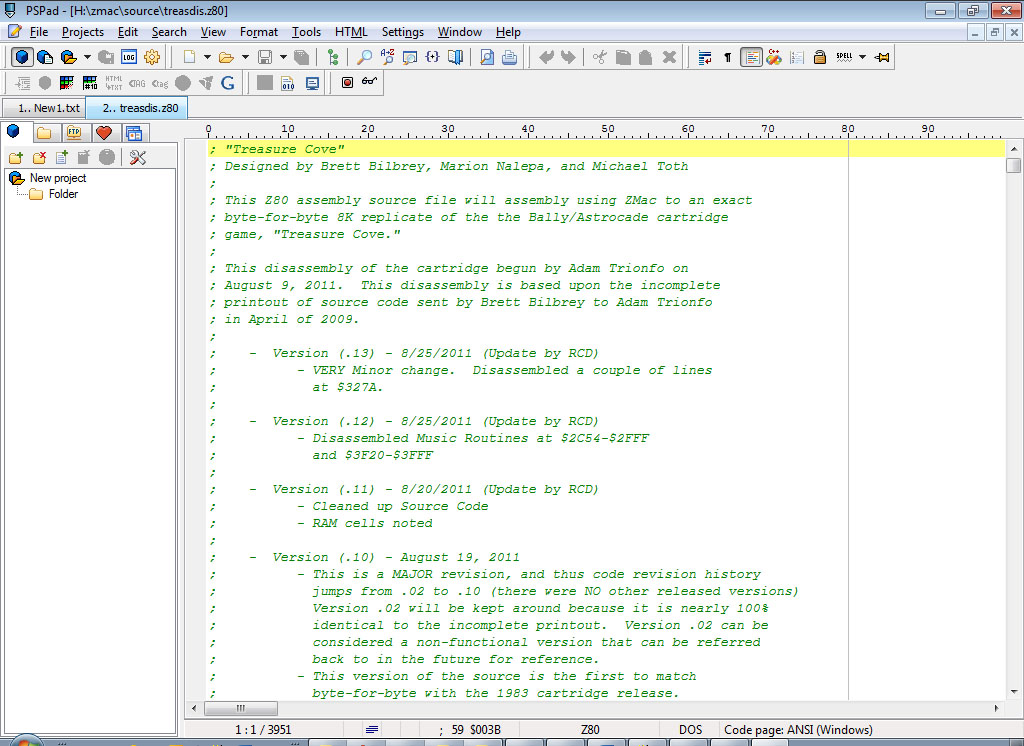Open project settings wrench icon
This screenshot has height=746, width=1024.
coord(138,157)
